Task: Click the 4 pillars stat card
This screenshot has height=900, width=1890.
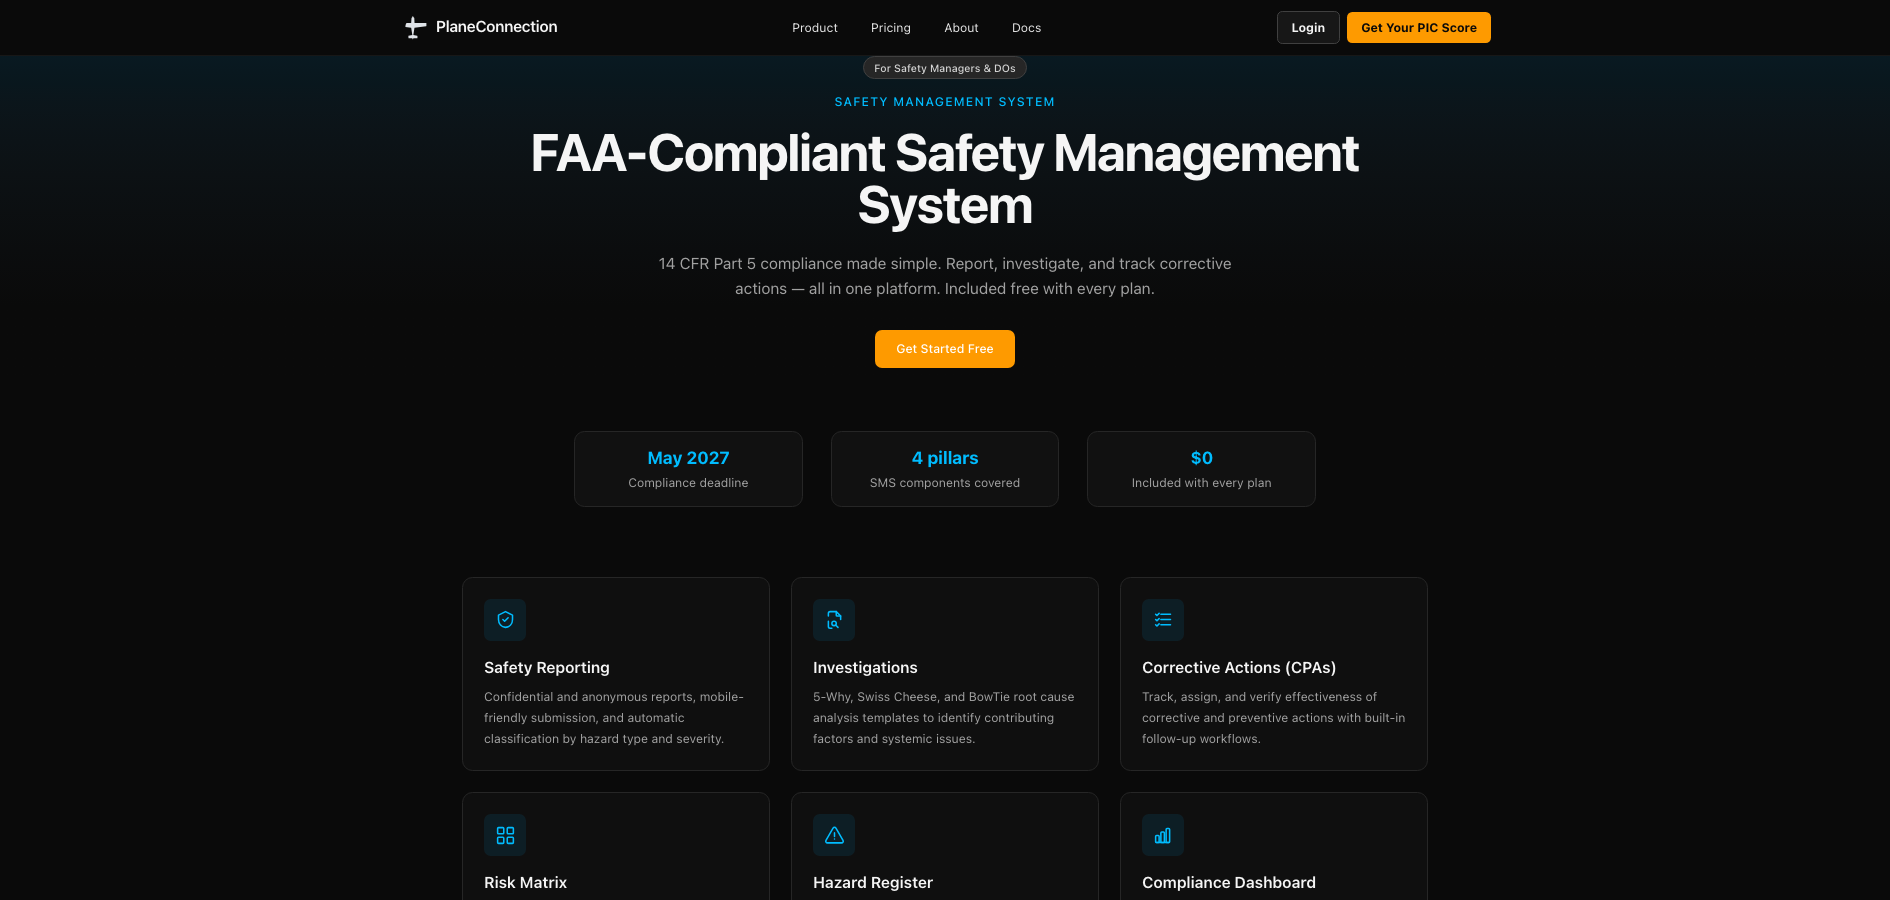Action: point(945,469)
